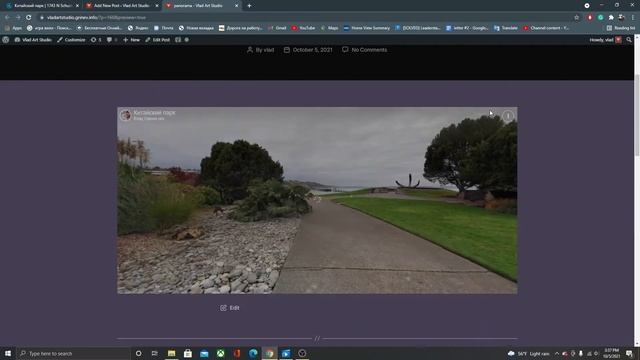
Task: Open the Office app from taskbar
Action: coord(237,353)
